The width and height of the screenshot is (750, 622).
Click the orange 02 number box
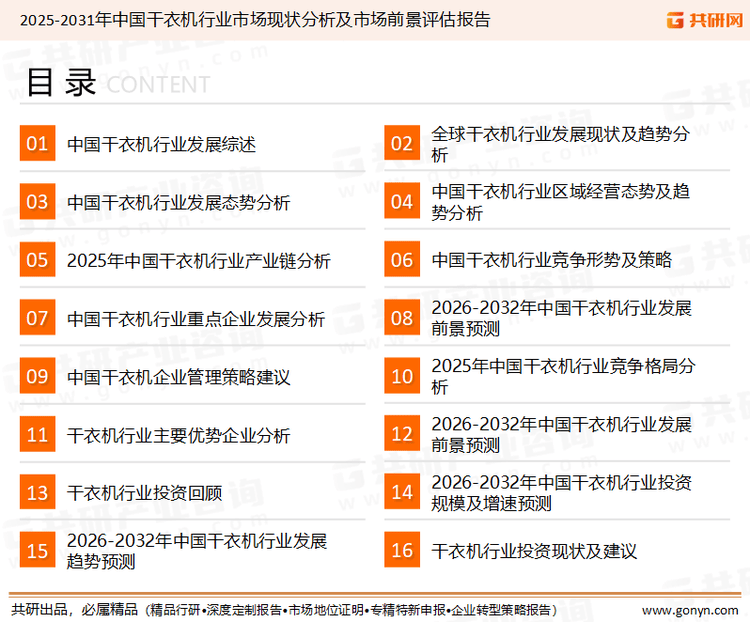402,143
